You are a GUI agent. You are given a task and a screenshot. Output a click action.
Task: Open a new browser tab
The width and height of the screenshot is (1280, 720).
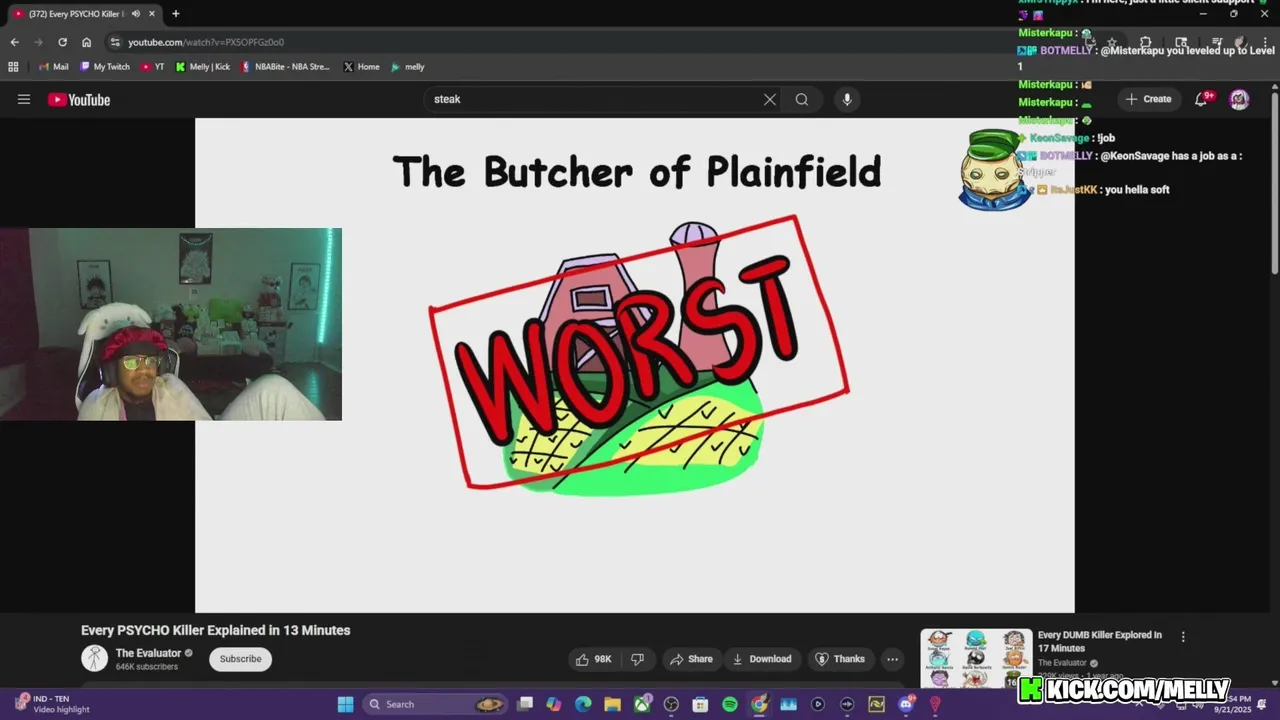tap(176, 14)
